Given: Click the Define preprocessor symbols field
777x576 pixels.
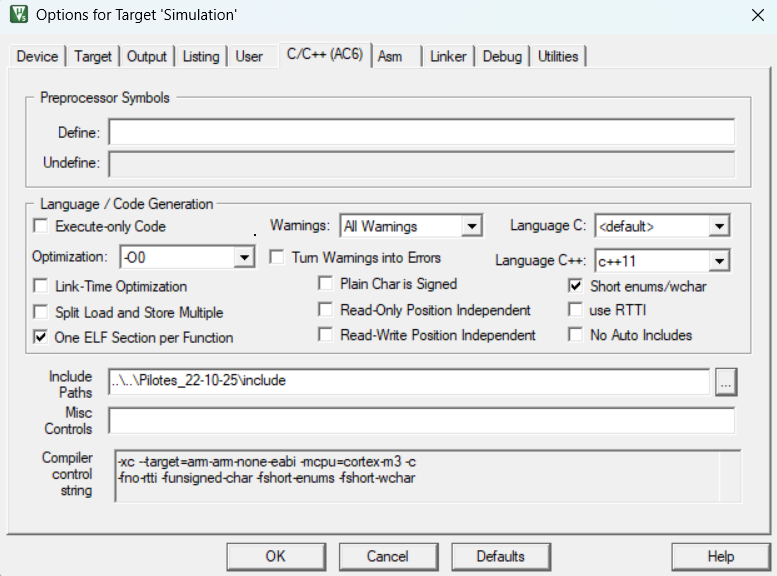Looking at the screenshot, I should (x=421, y=133).
